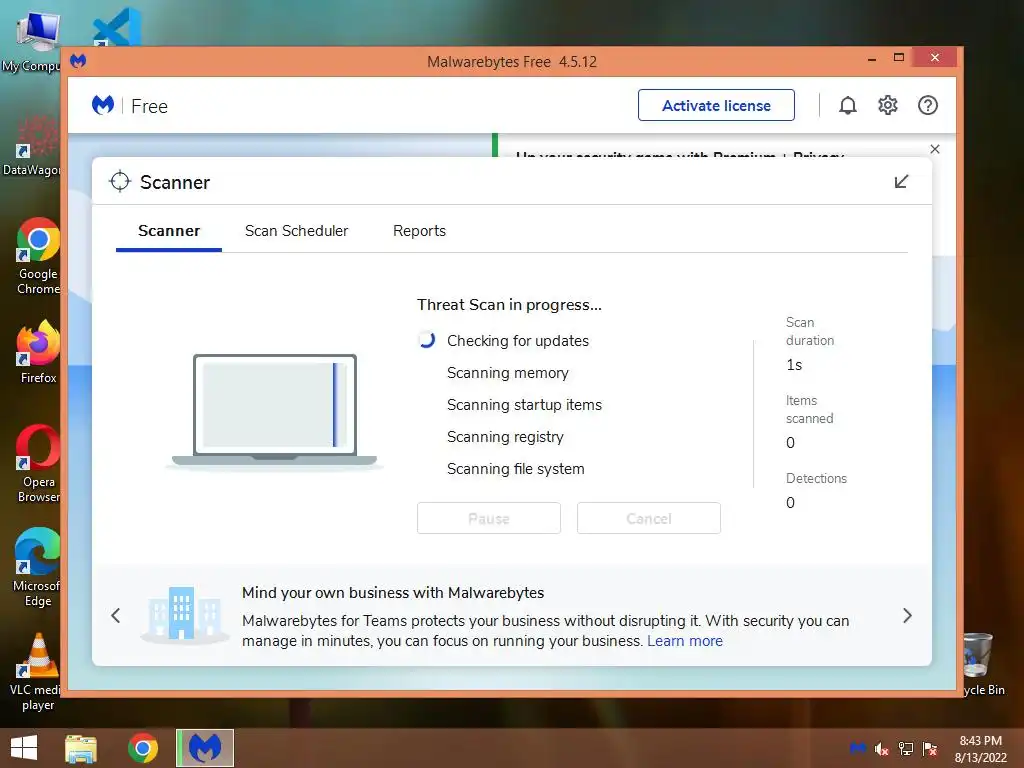Click Malwarebytes title bar logo icon
The height and width of the screenshot is (768, 1024).
(x=78, y=61)
